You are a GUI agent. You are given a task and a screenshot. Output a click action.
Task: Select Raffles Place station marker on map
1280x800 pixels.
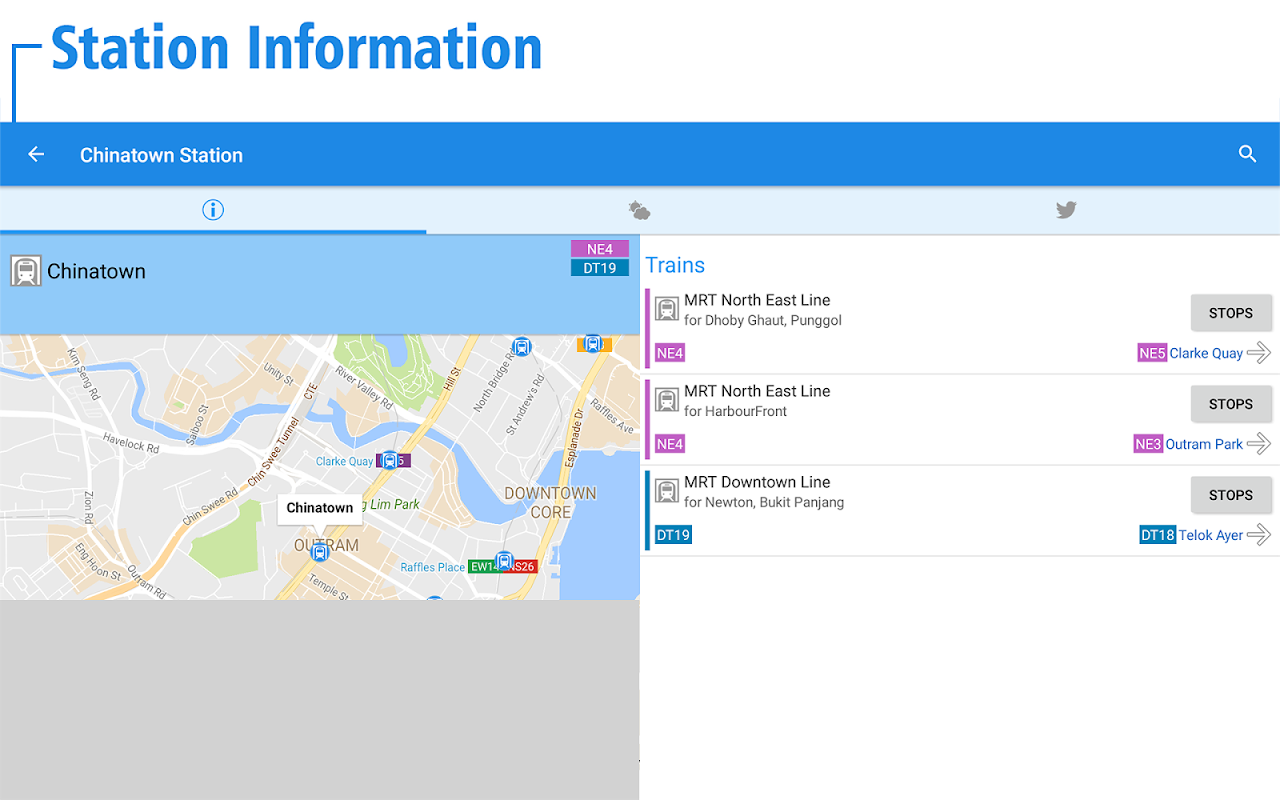504,562
